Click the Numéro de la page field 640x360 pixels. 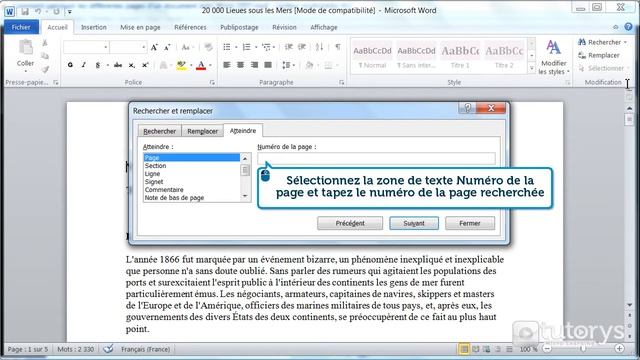click(376, 158)
